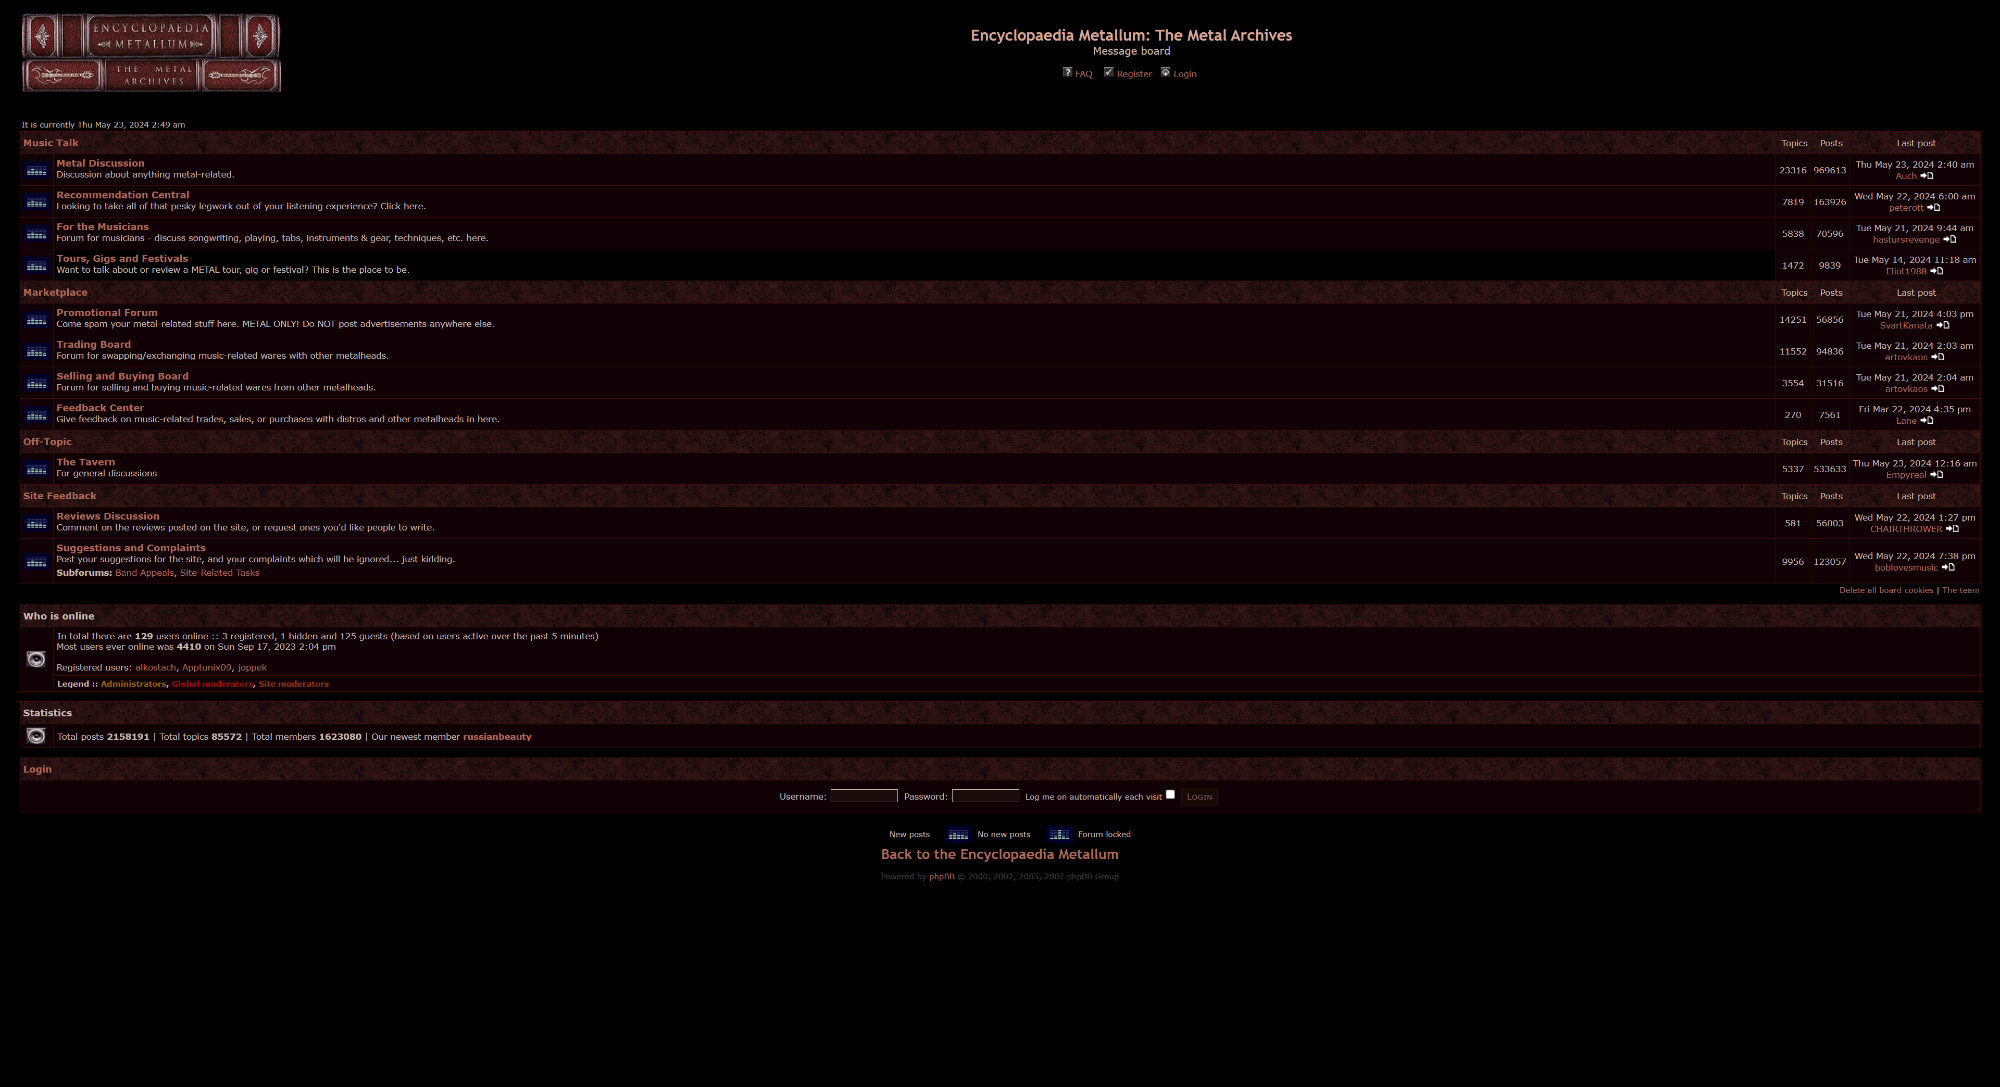The height and width of the screenshot is (1087, 2000).
Task: Click the Register icon in header
Action: pos(1108,72)
